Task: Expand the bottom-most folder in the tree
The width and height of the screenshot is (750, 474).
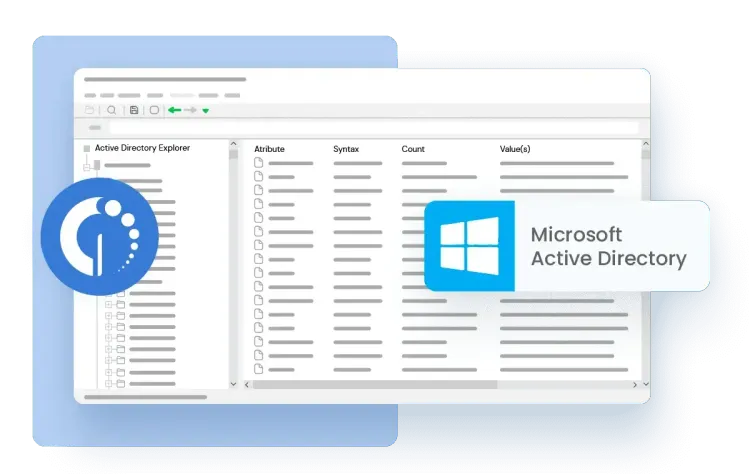Action: click(109, 383)
